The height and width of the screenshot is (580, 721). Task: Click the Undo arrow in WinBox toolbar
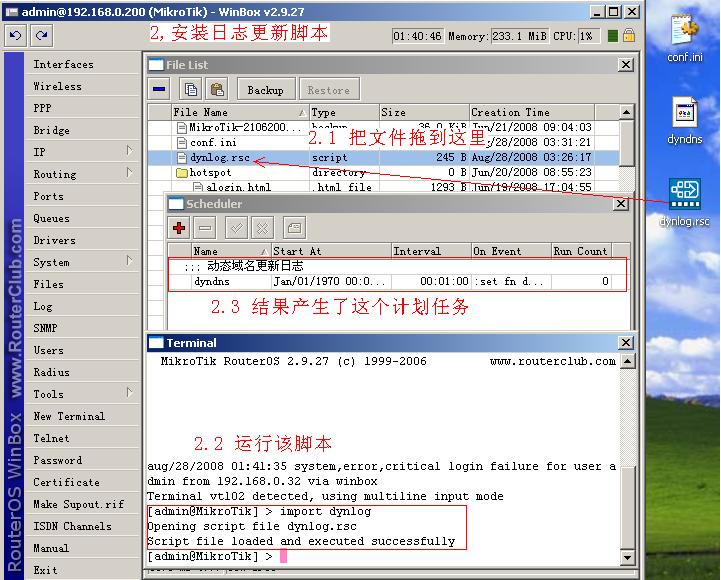[16, 35]
